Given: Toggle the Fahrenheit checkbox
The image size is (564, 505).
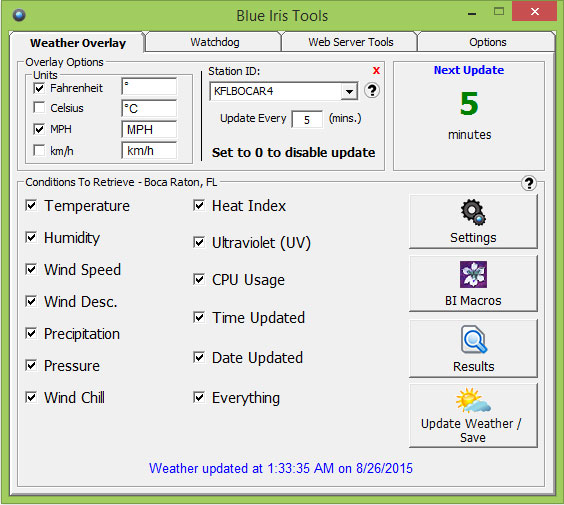Looking at the screenshot, I should 39,88.
